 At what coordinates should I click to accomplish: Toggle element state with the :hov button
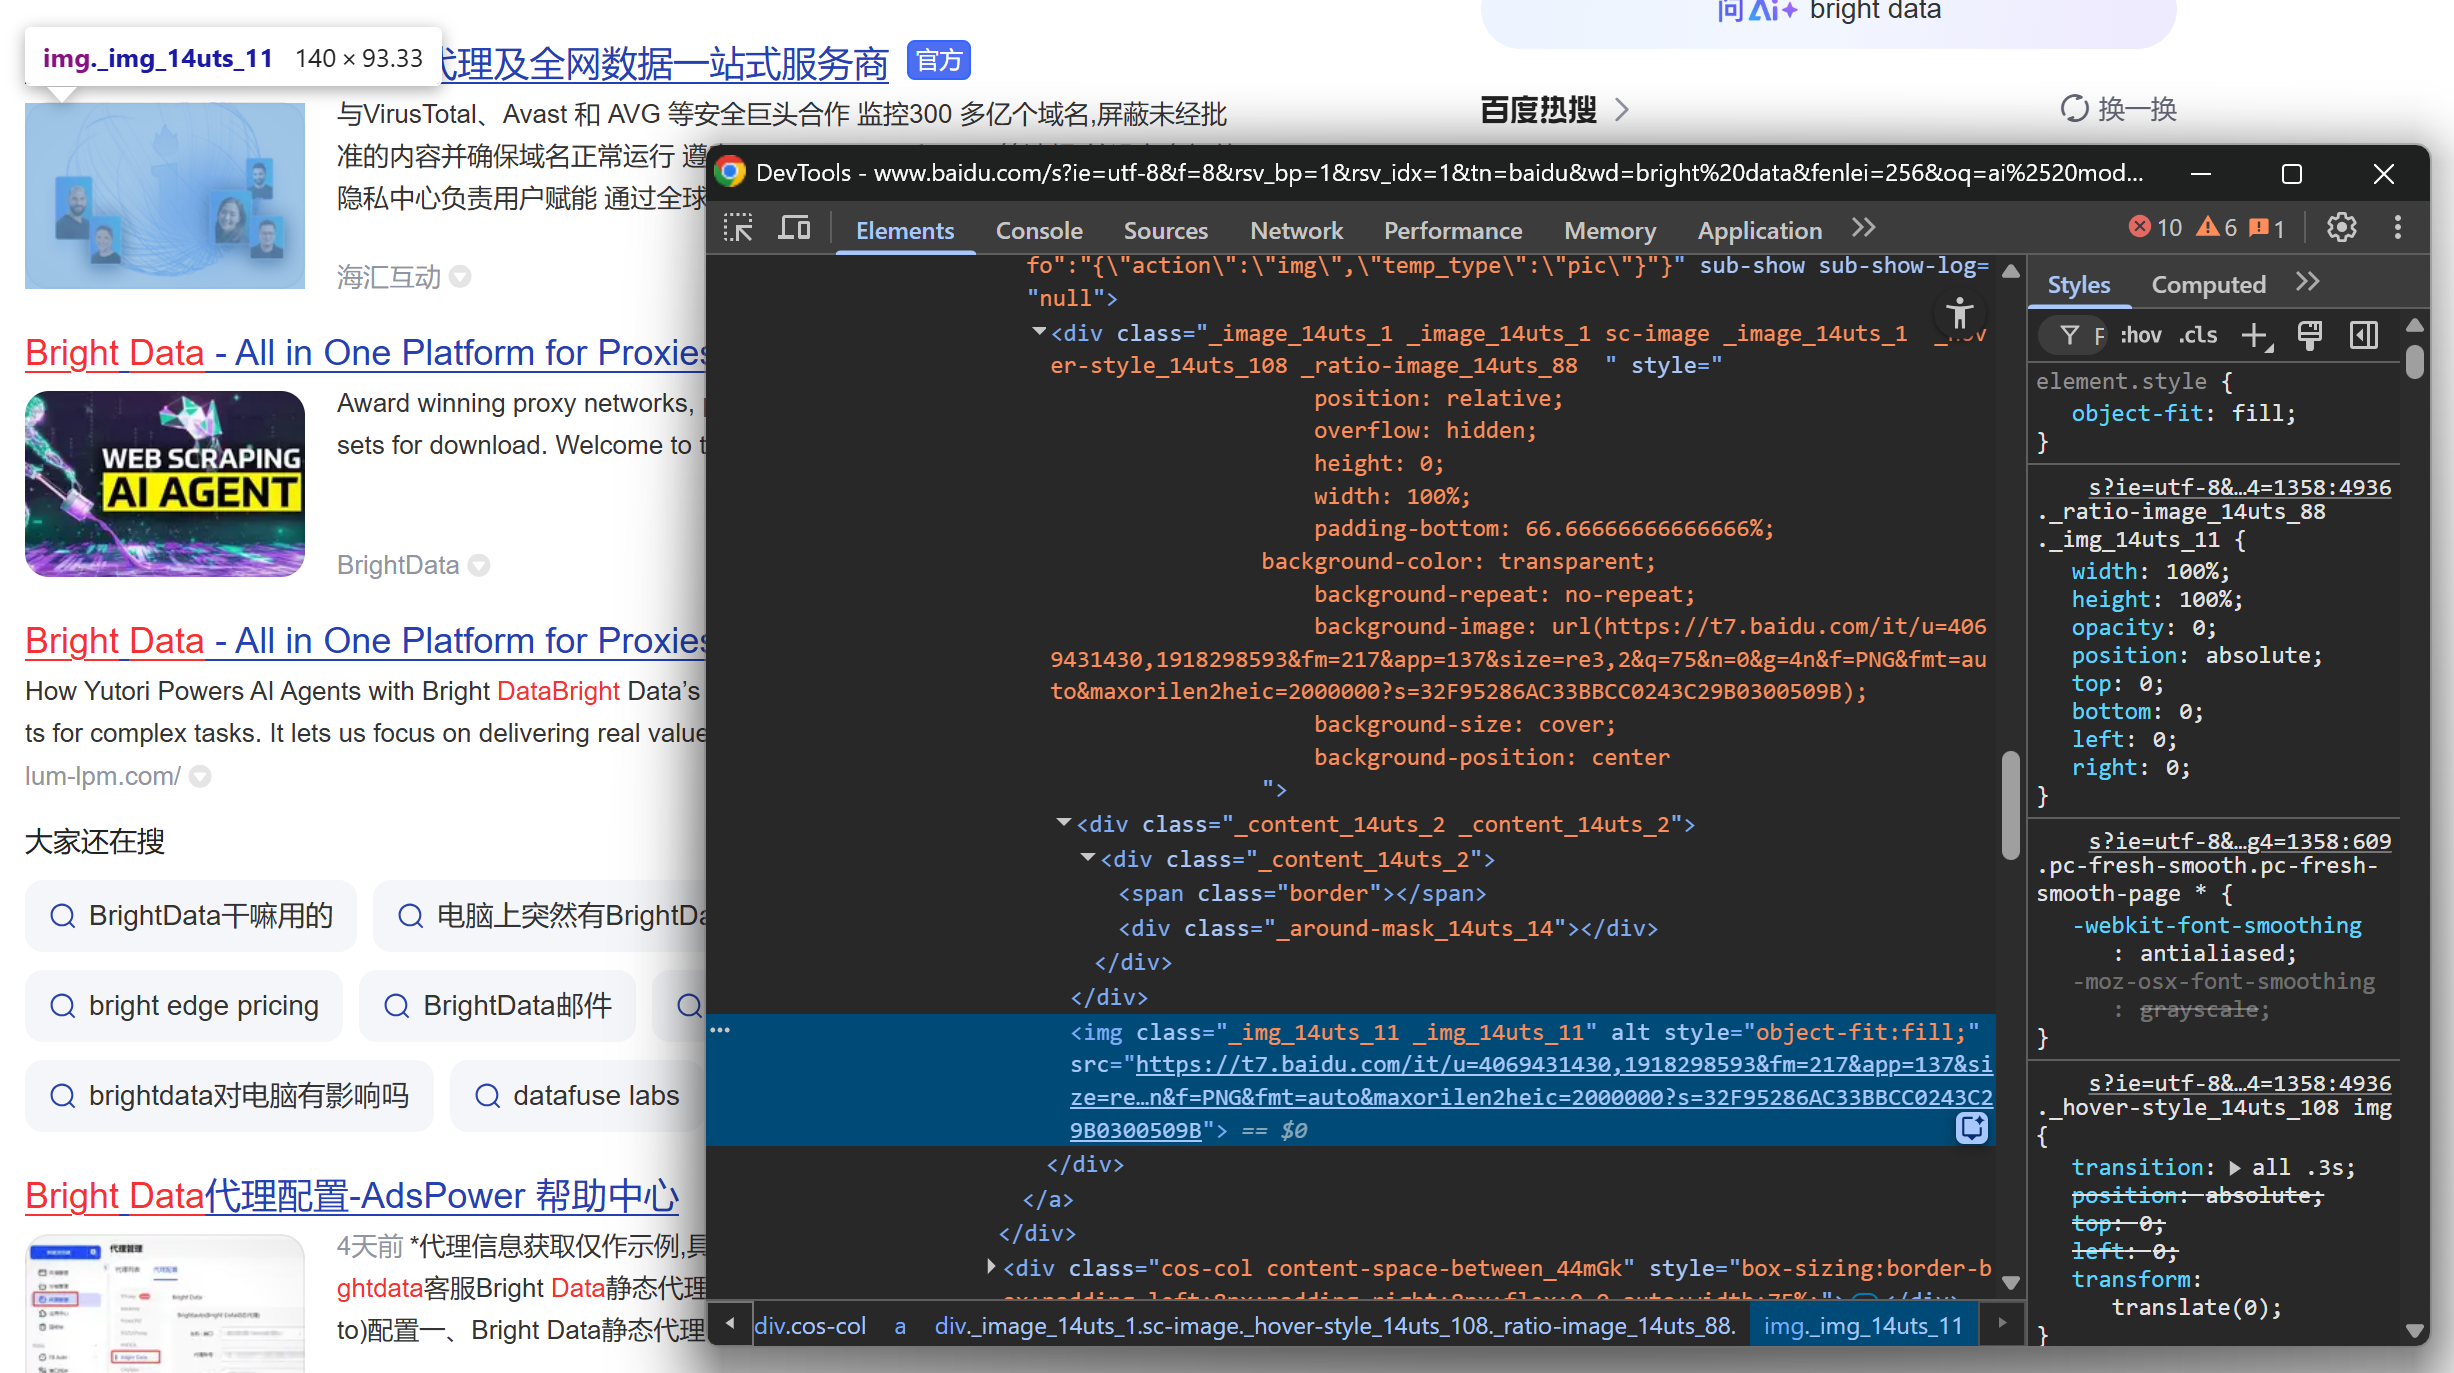[x=2141, y=335]
